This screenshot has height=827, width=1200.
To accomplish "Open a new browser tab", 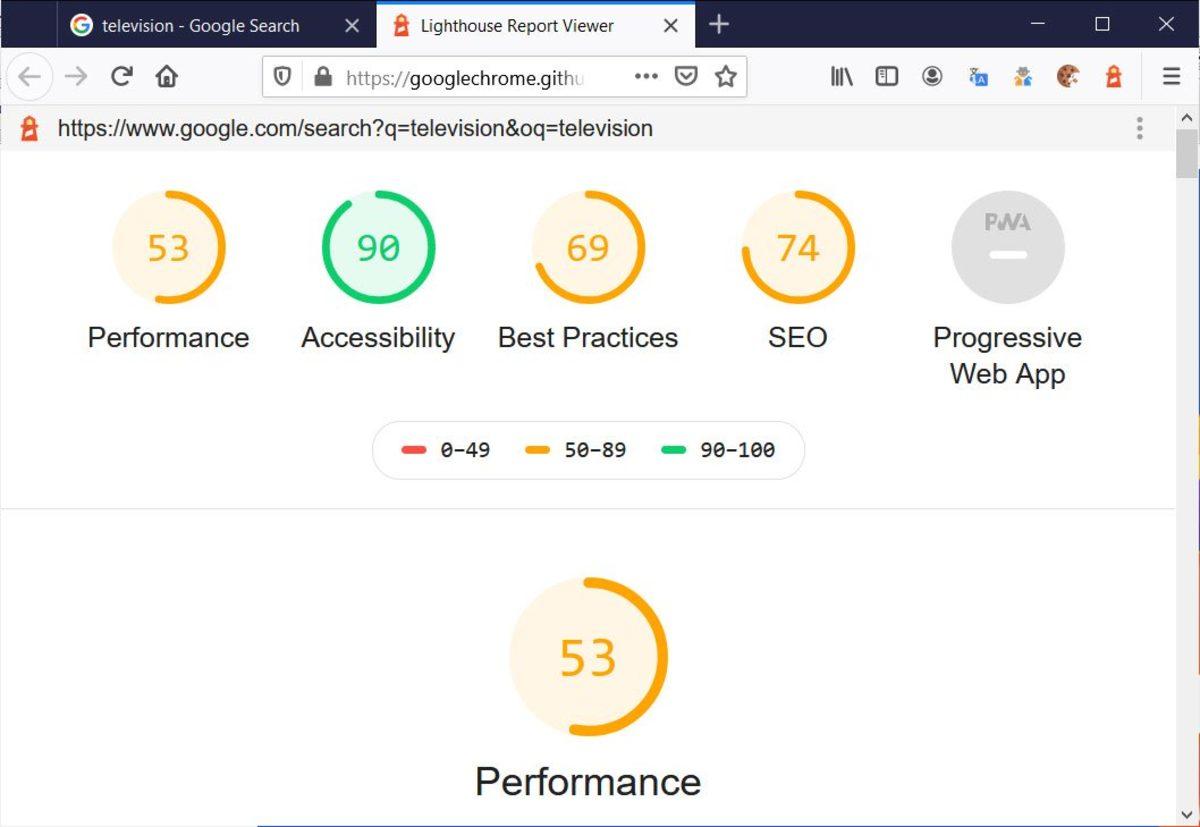I will coord(718,25).
